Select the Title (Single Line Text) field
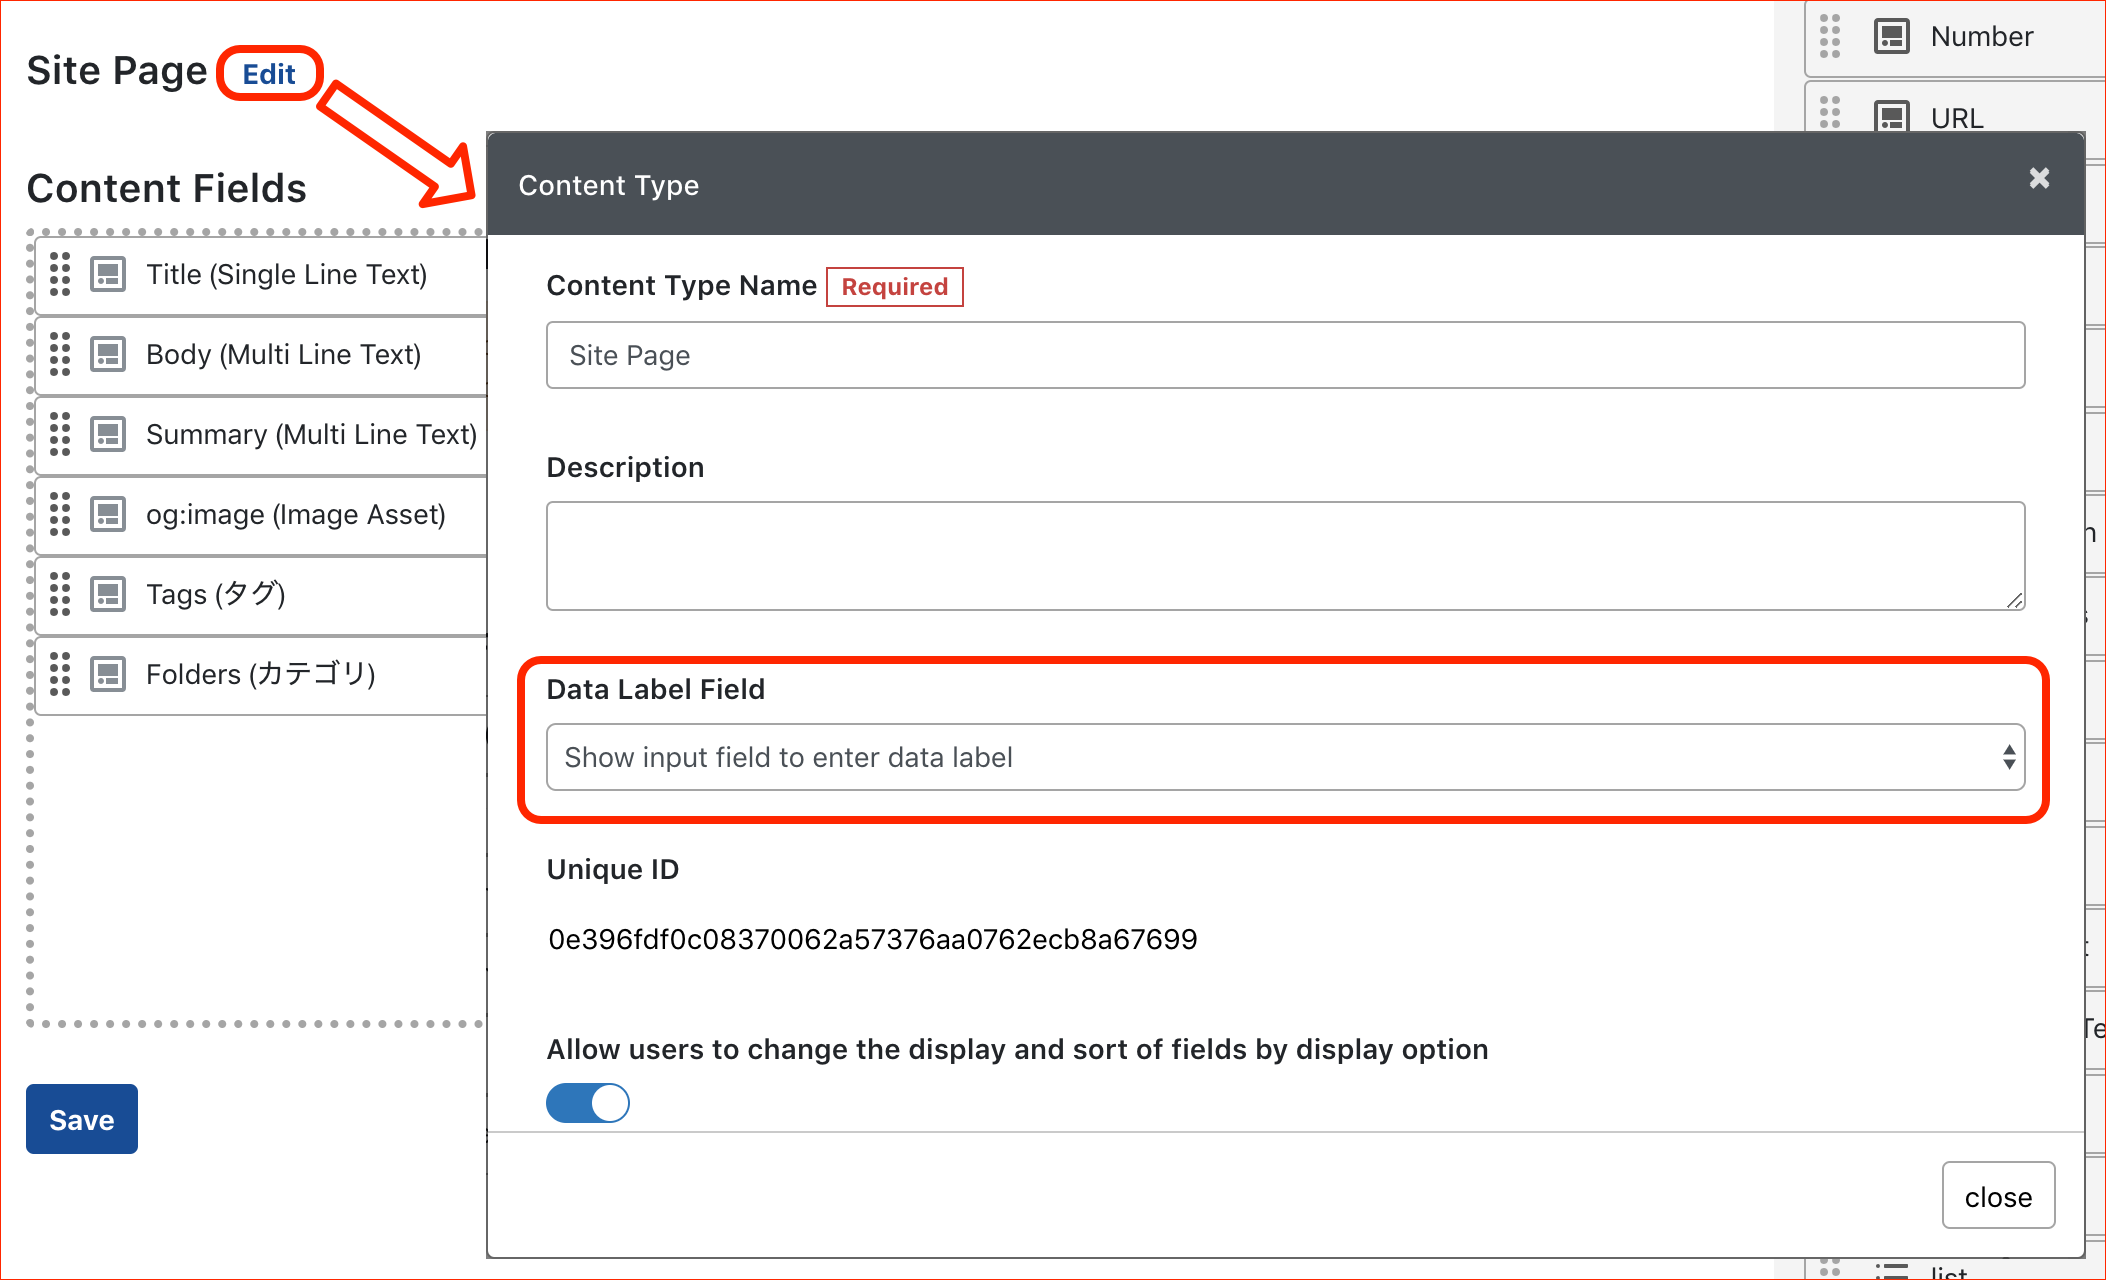Viewport: 2106px width, 1280px height. click(286, 274)
